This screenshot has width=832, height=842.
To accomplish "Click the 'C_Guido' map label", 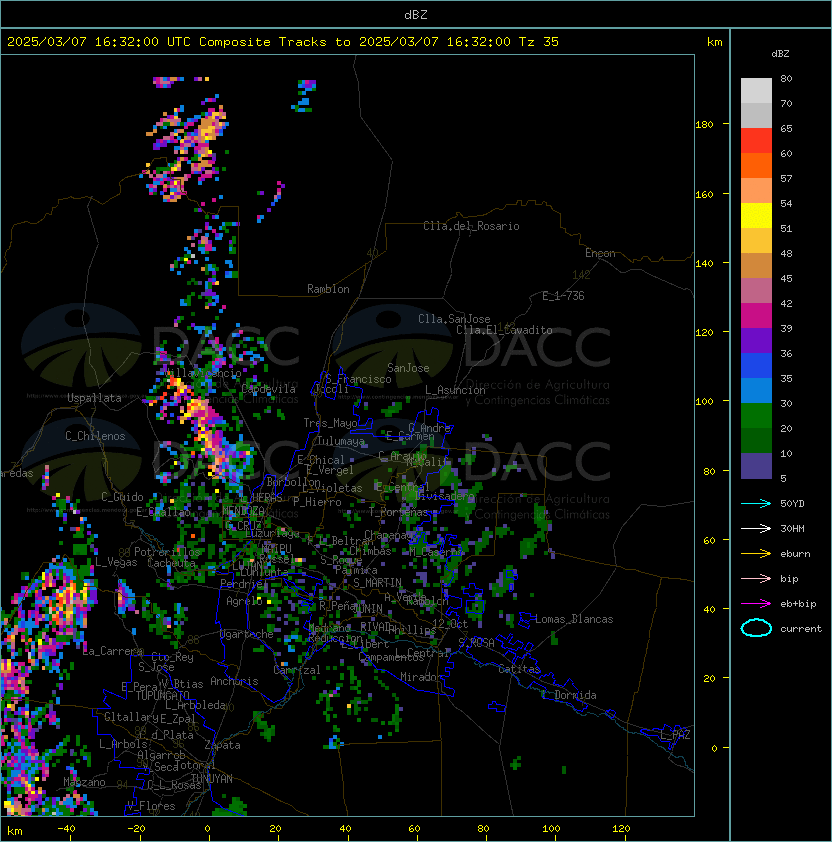I will (x=122, y=497).
